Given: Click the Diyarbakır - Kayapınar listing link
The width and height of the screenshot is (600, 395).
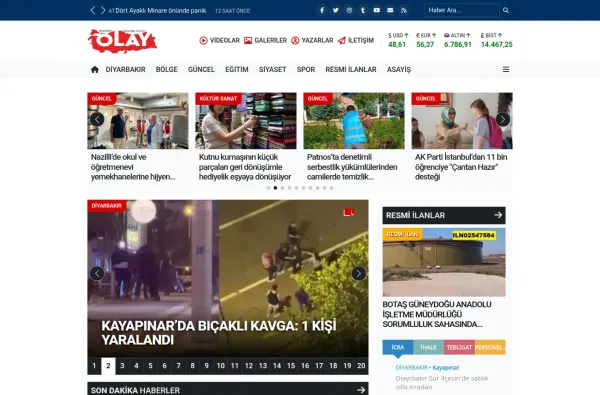Looking at the screenshot, I should (x=427, y=367).
